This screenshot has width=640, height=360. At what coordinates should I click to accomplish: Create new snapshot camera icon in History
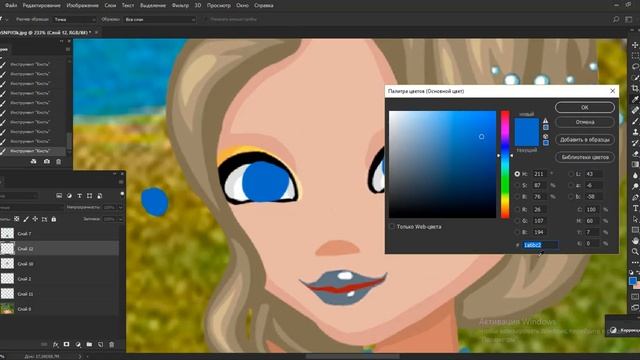[47, 162]
